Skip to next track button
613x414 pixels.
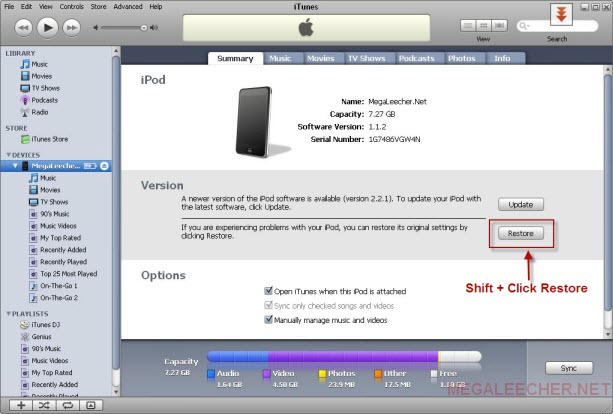tap(72, 28)
